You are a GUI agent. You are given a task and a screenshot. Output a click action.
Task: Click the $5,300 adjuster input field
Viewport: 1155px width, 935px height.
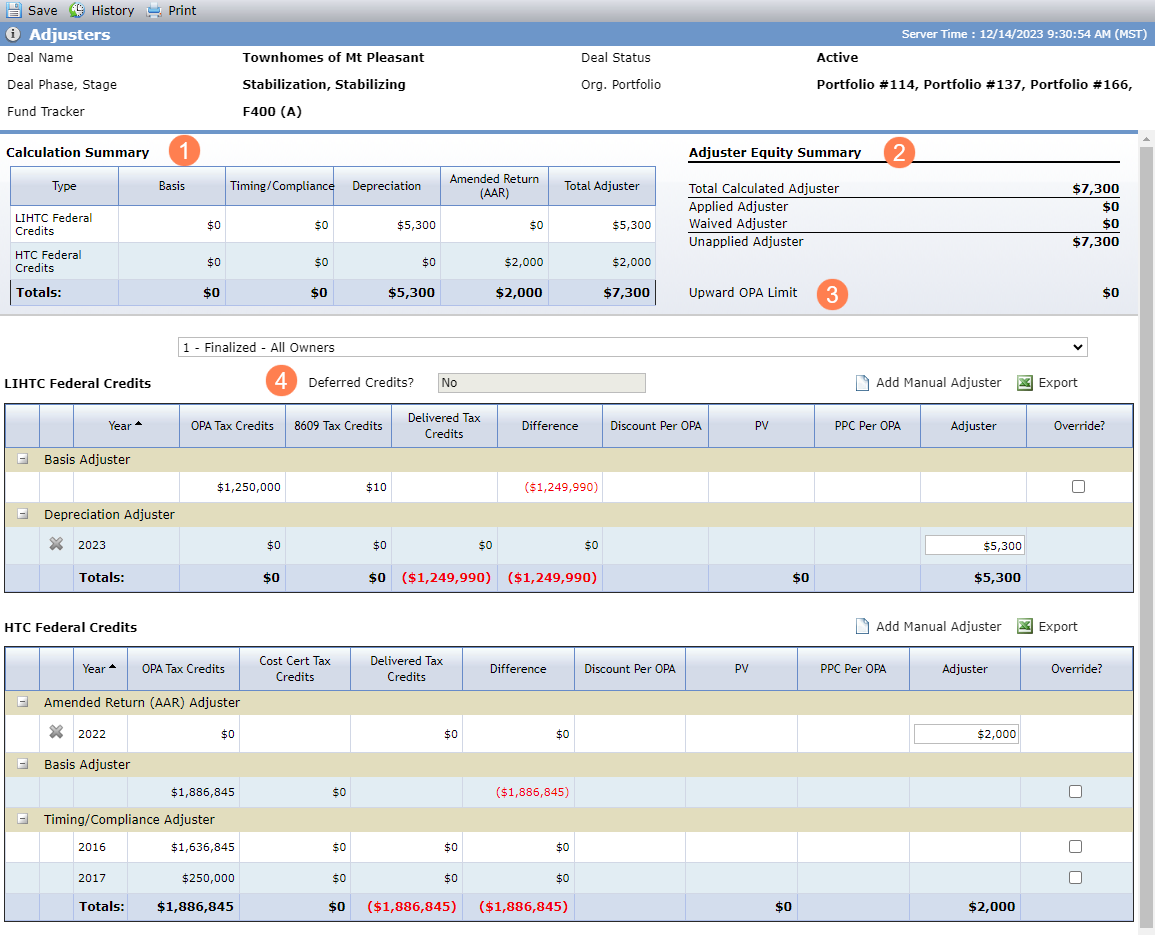pyautogui.click(x=975, y=545)
